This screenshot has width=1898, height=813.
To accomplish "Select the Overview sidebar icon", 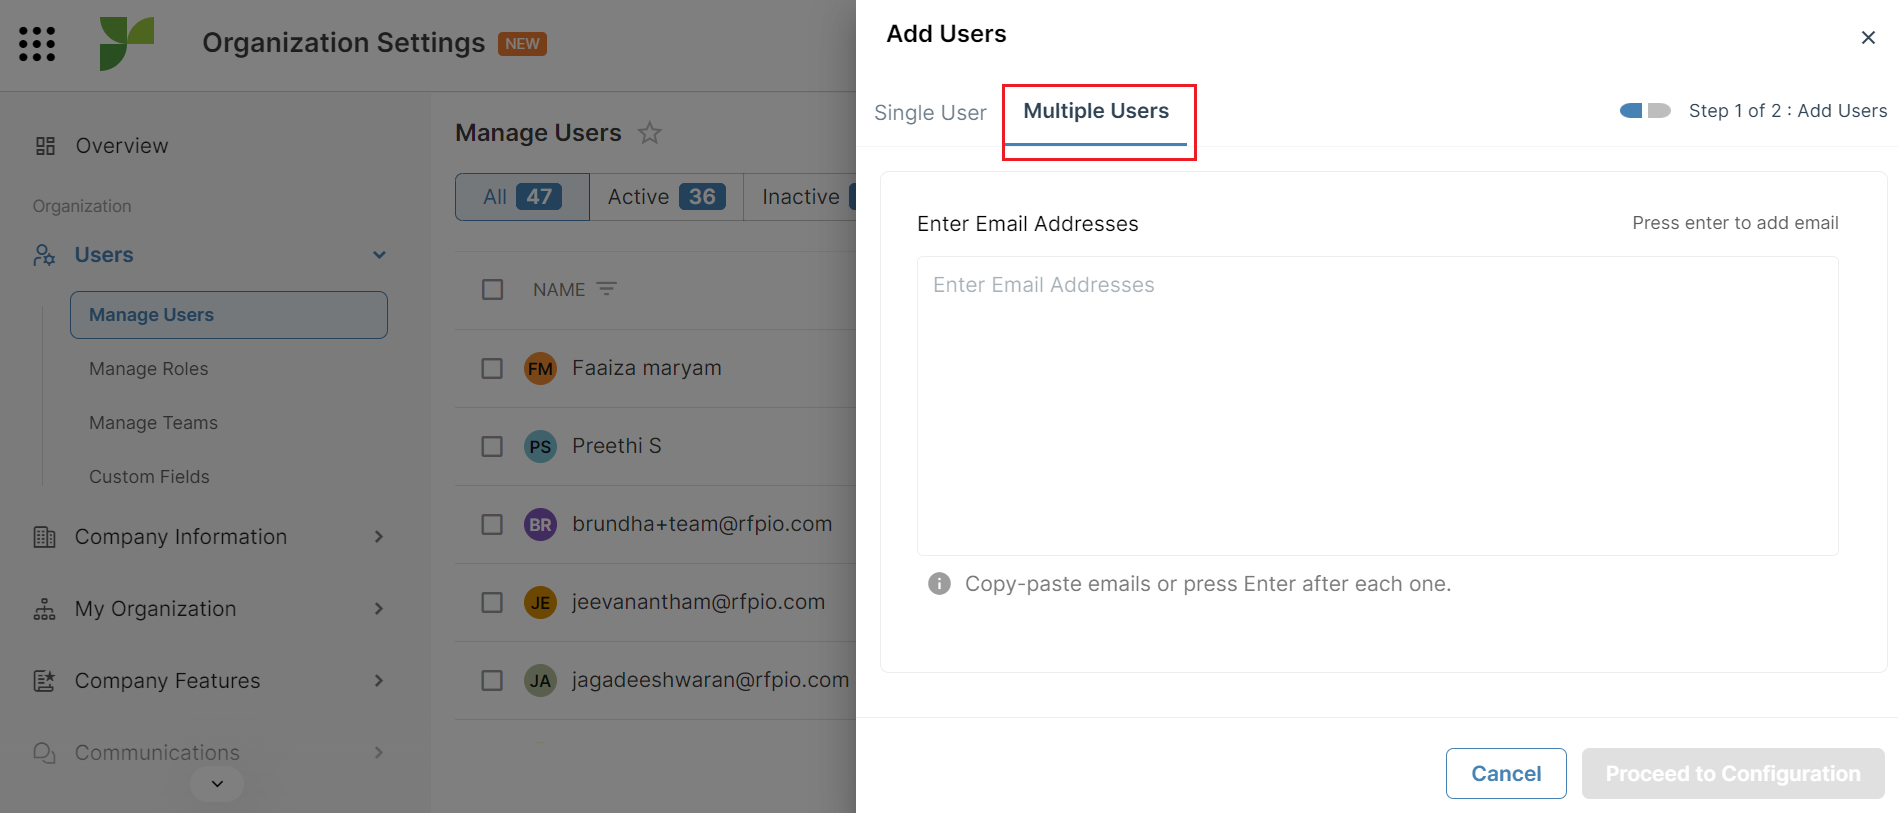I will pyautogui.click(x=44, y=145).
